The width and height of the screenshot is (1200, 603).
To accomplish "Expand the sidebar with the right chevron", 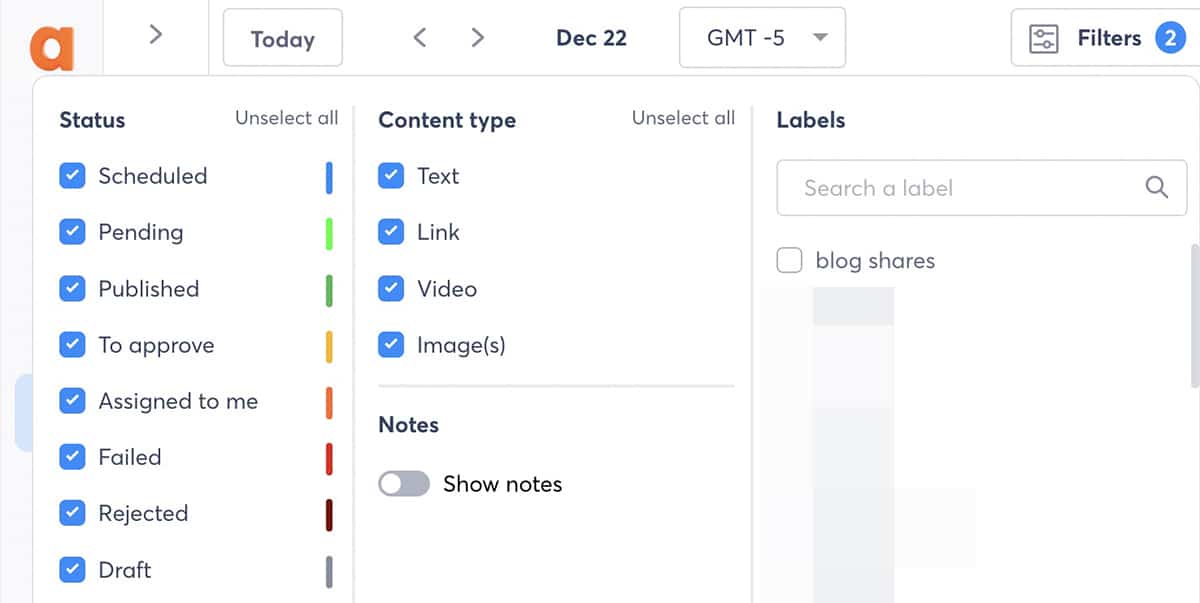I will click(155, 35).
